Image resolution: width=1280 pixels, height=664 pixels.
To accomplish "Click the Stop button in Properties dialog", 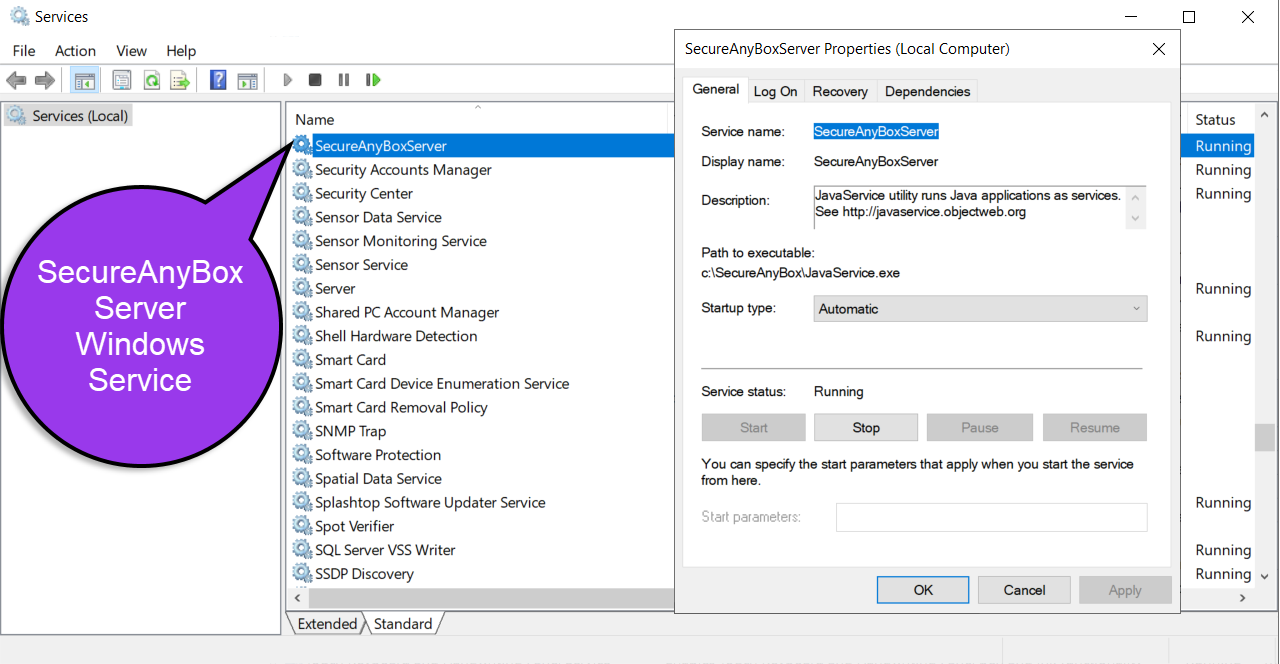I will pyautogui.click(x=866, y=428).
